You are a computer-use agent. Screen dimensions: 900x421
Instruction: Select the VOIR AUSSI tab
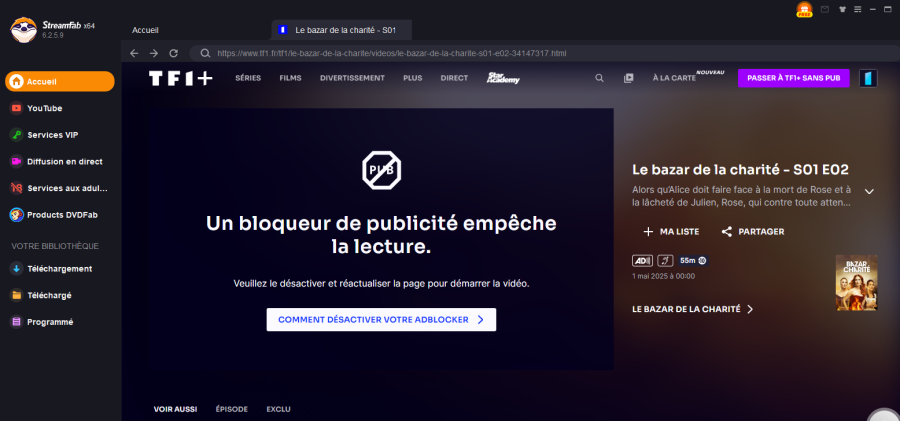pos(175,410)
